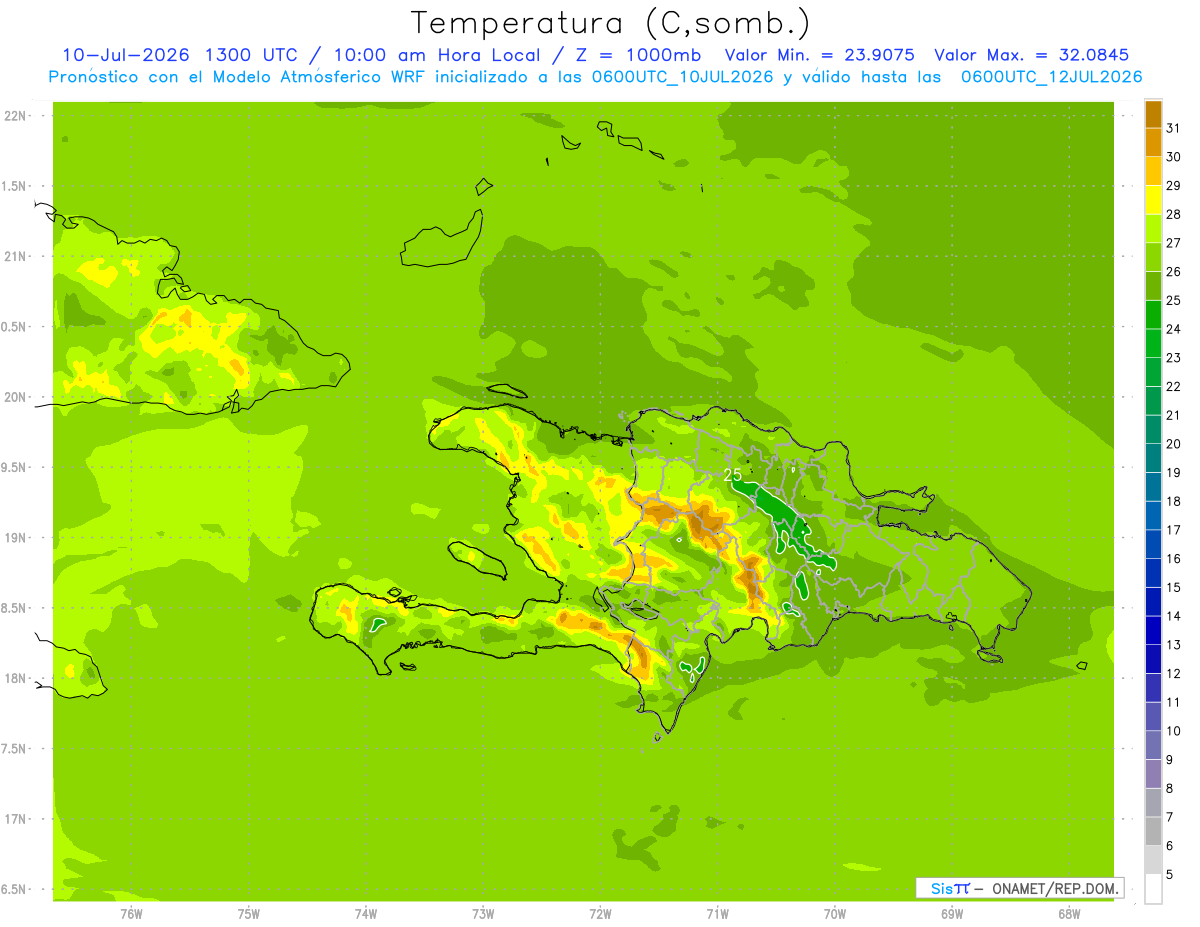Click the "75W" longitude axis label
Screen dimensions: 1200x927
(x=249, y=914)
